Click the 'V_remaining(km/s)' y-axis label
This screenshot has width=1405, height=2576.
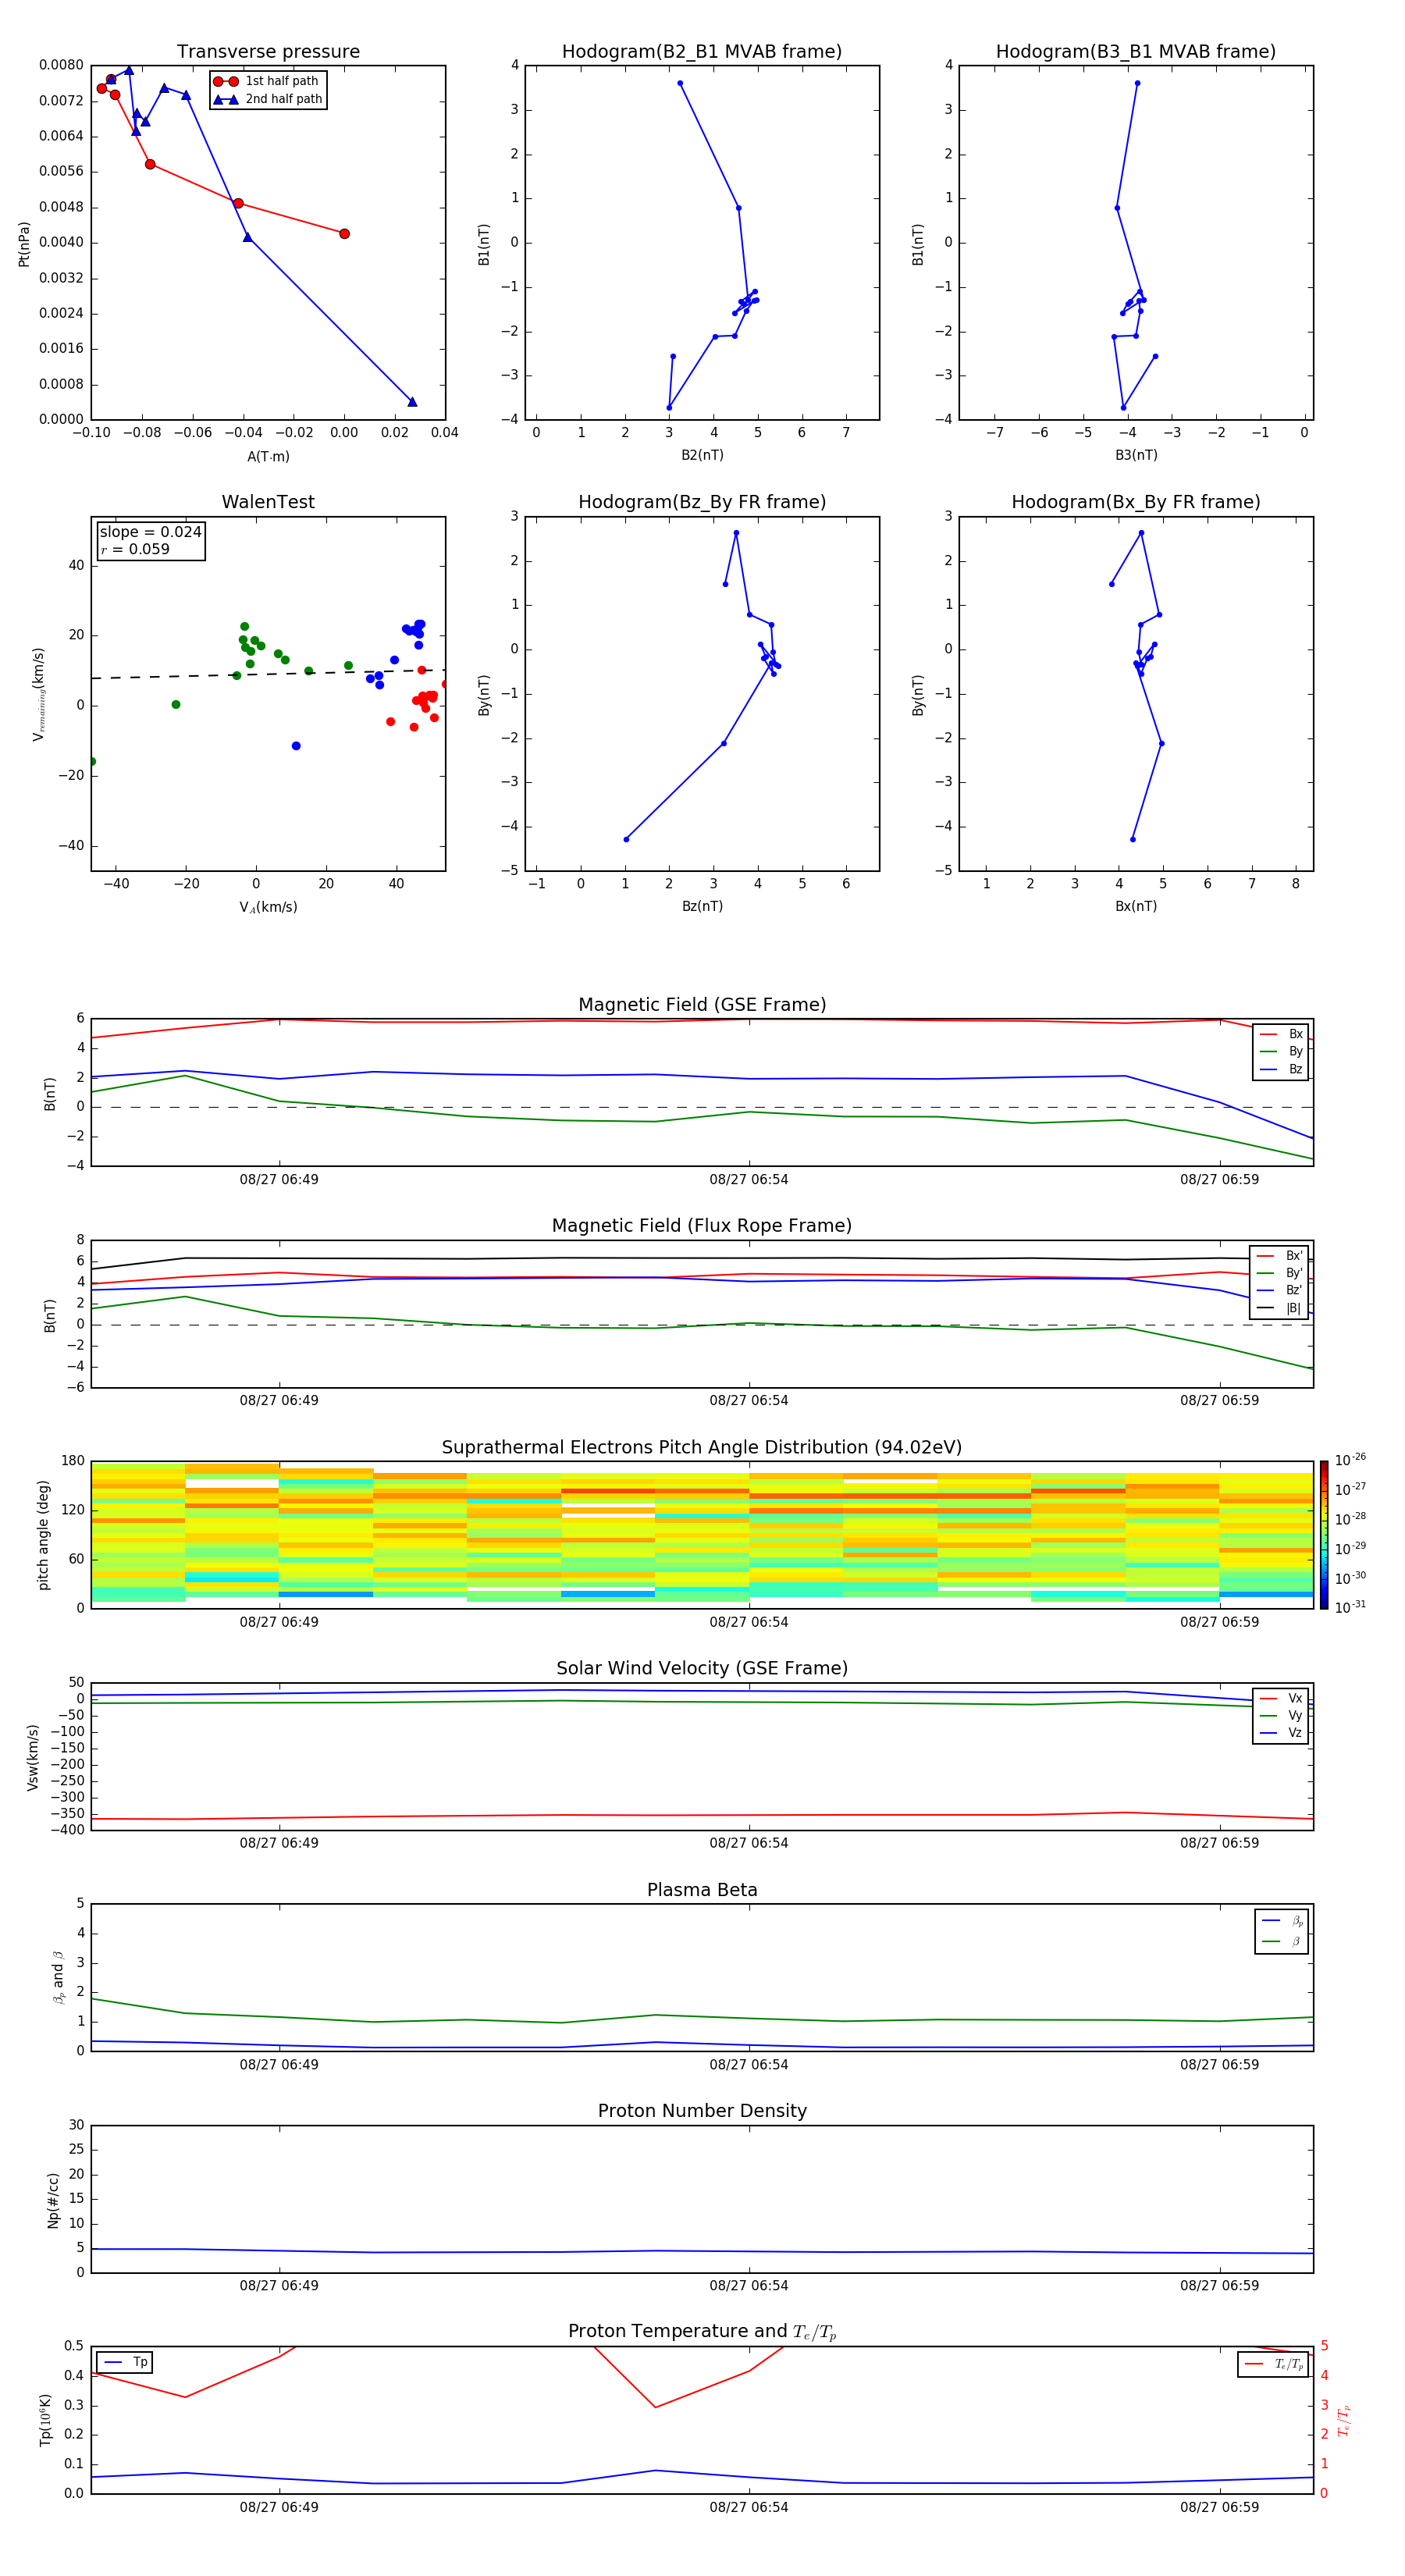click(38, 694)
